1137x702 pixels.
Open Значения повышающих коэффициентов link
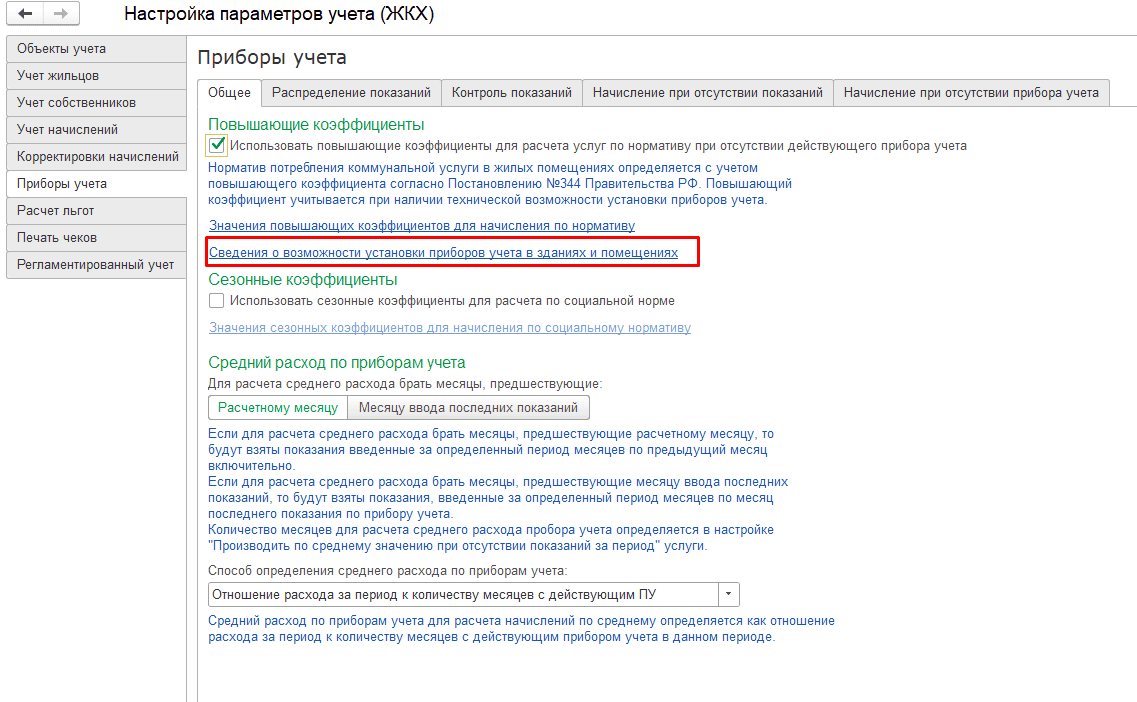[422, 226]
